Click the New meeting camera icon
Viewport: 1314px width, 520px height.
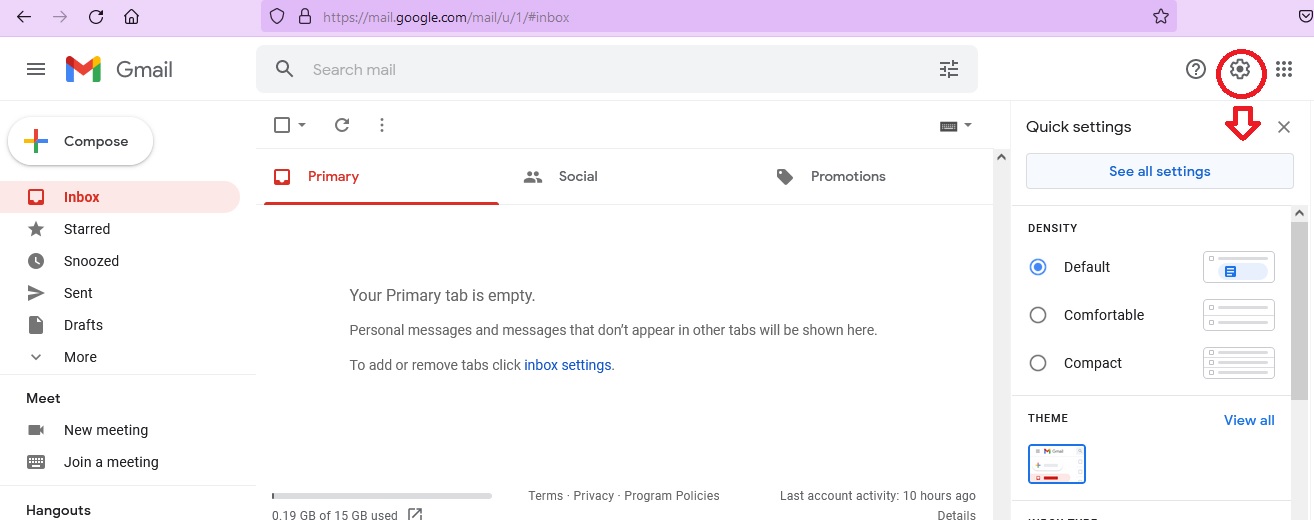[x=36, y=430]
